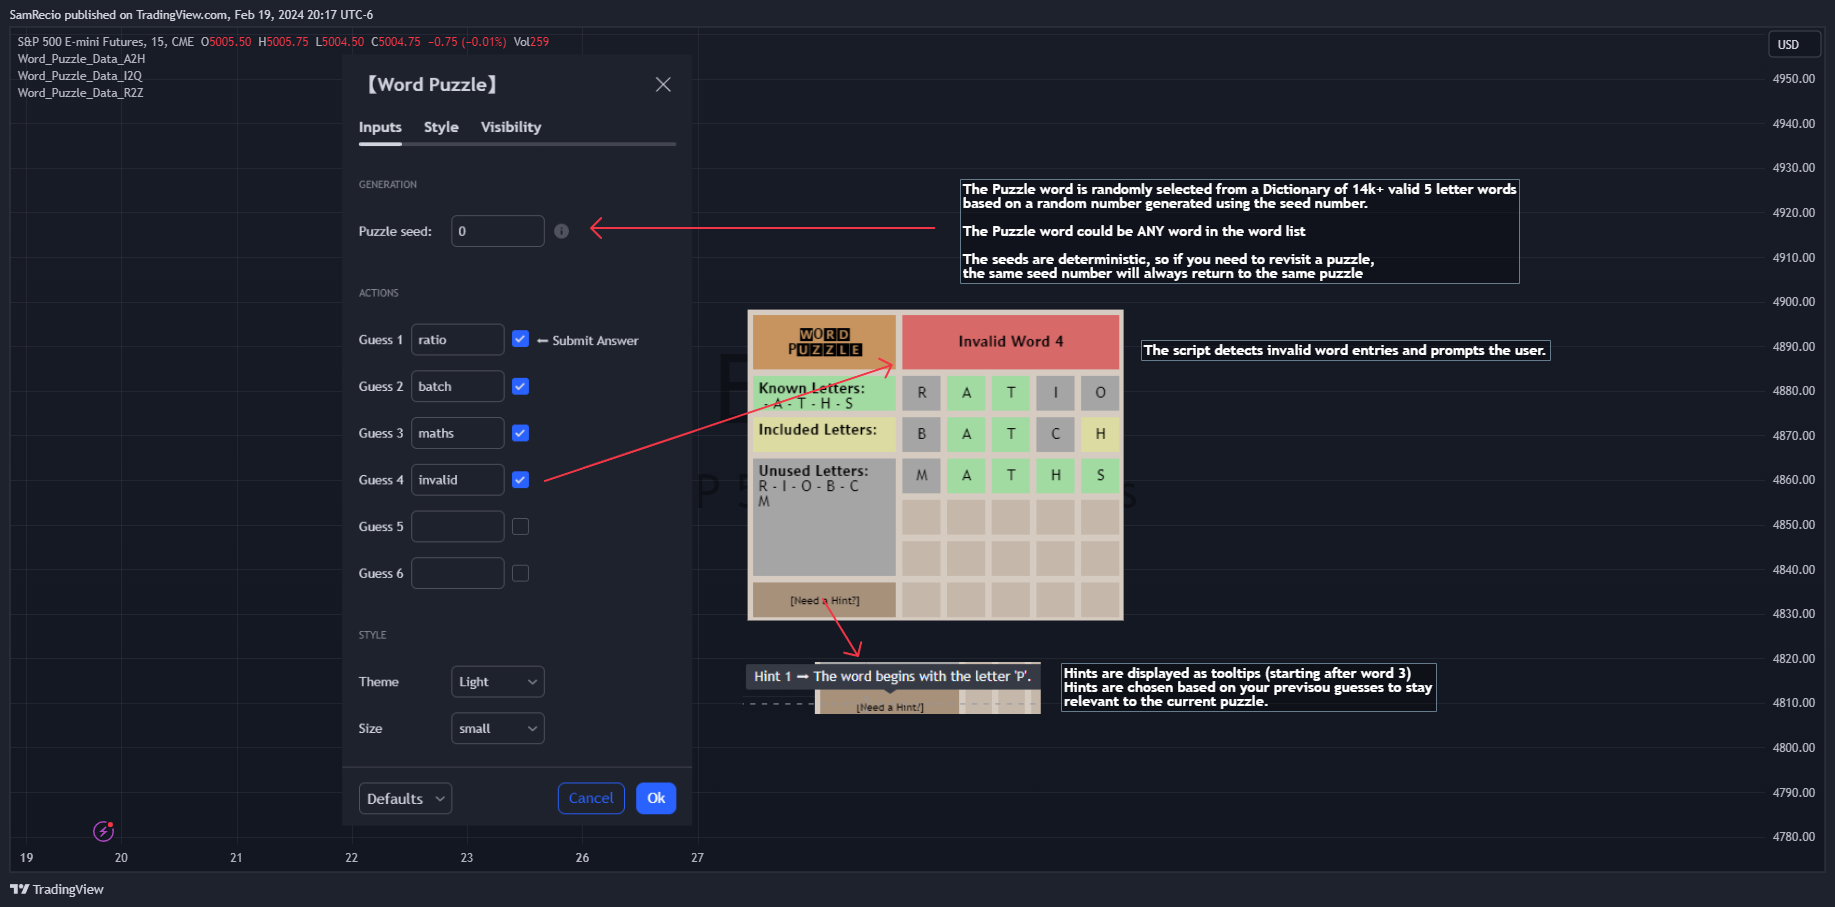Click letter tile B in second guess row
The height and width of the screenshot is (907, 1835).
[922, 434]
